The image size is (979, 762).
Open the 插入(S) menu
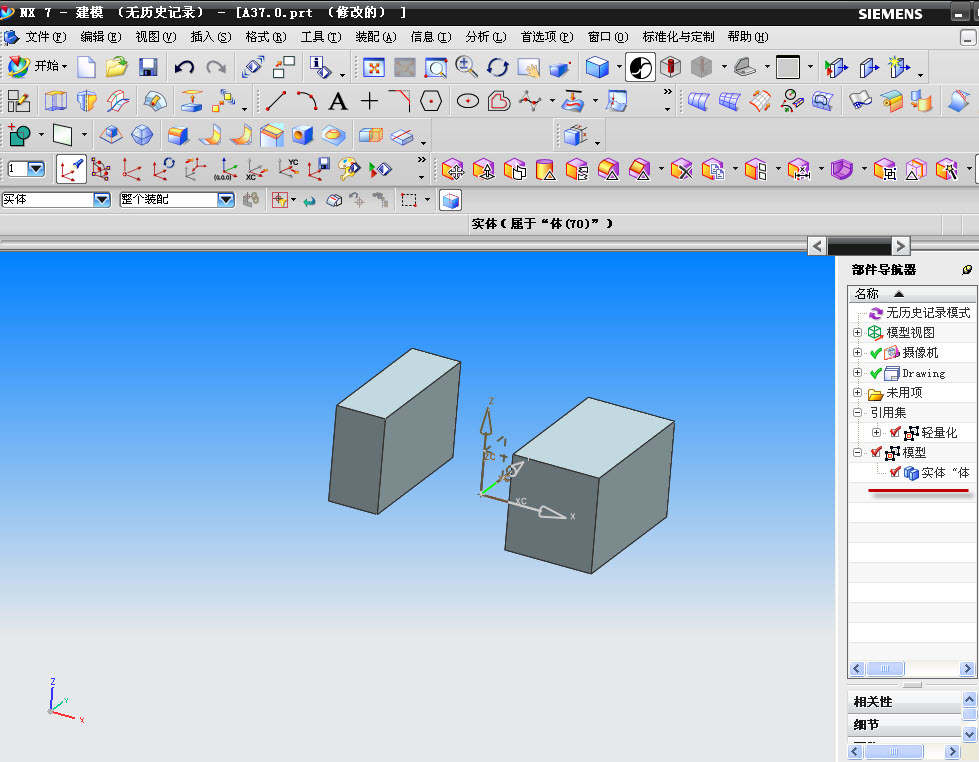click(x=211, y=37)
